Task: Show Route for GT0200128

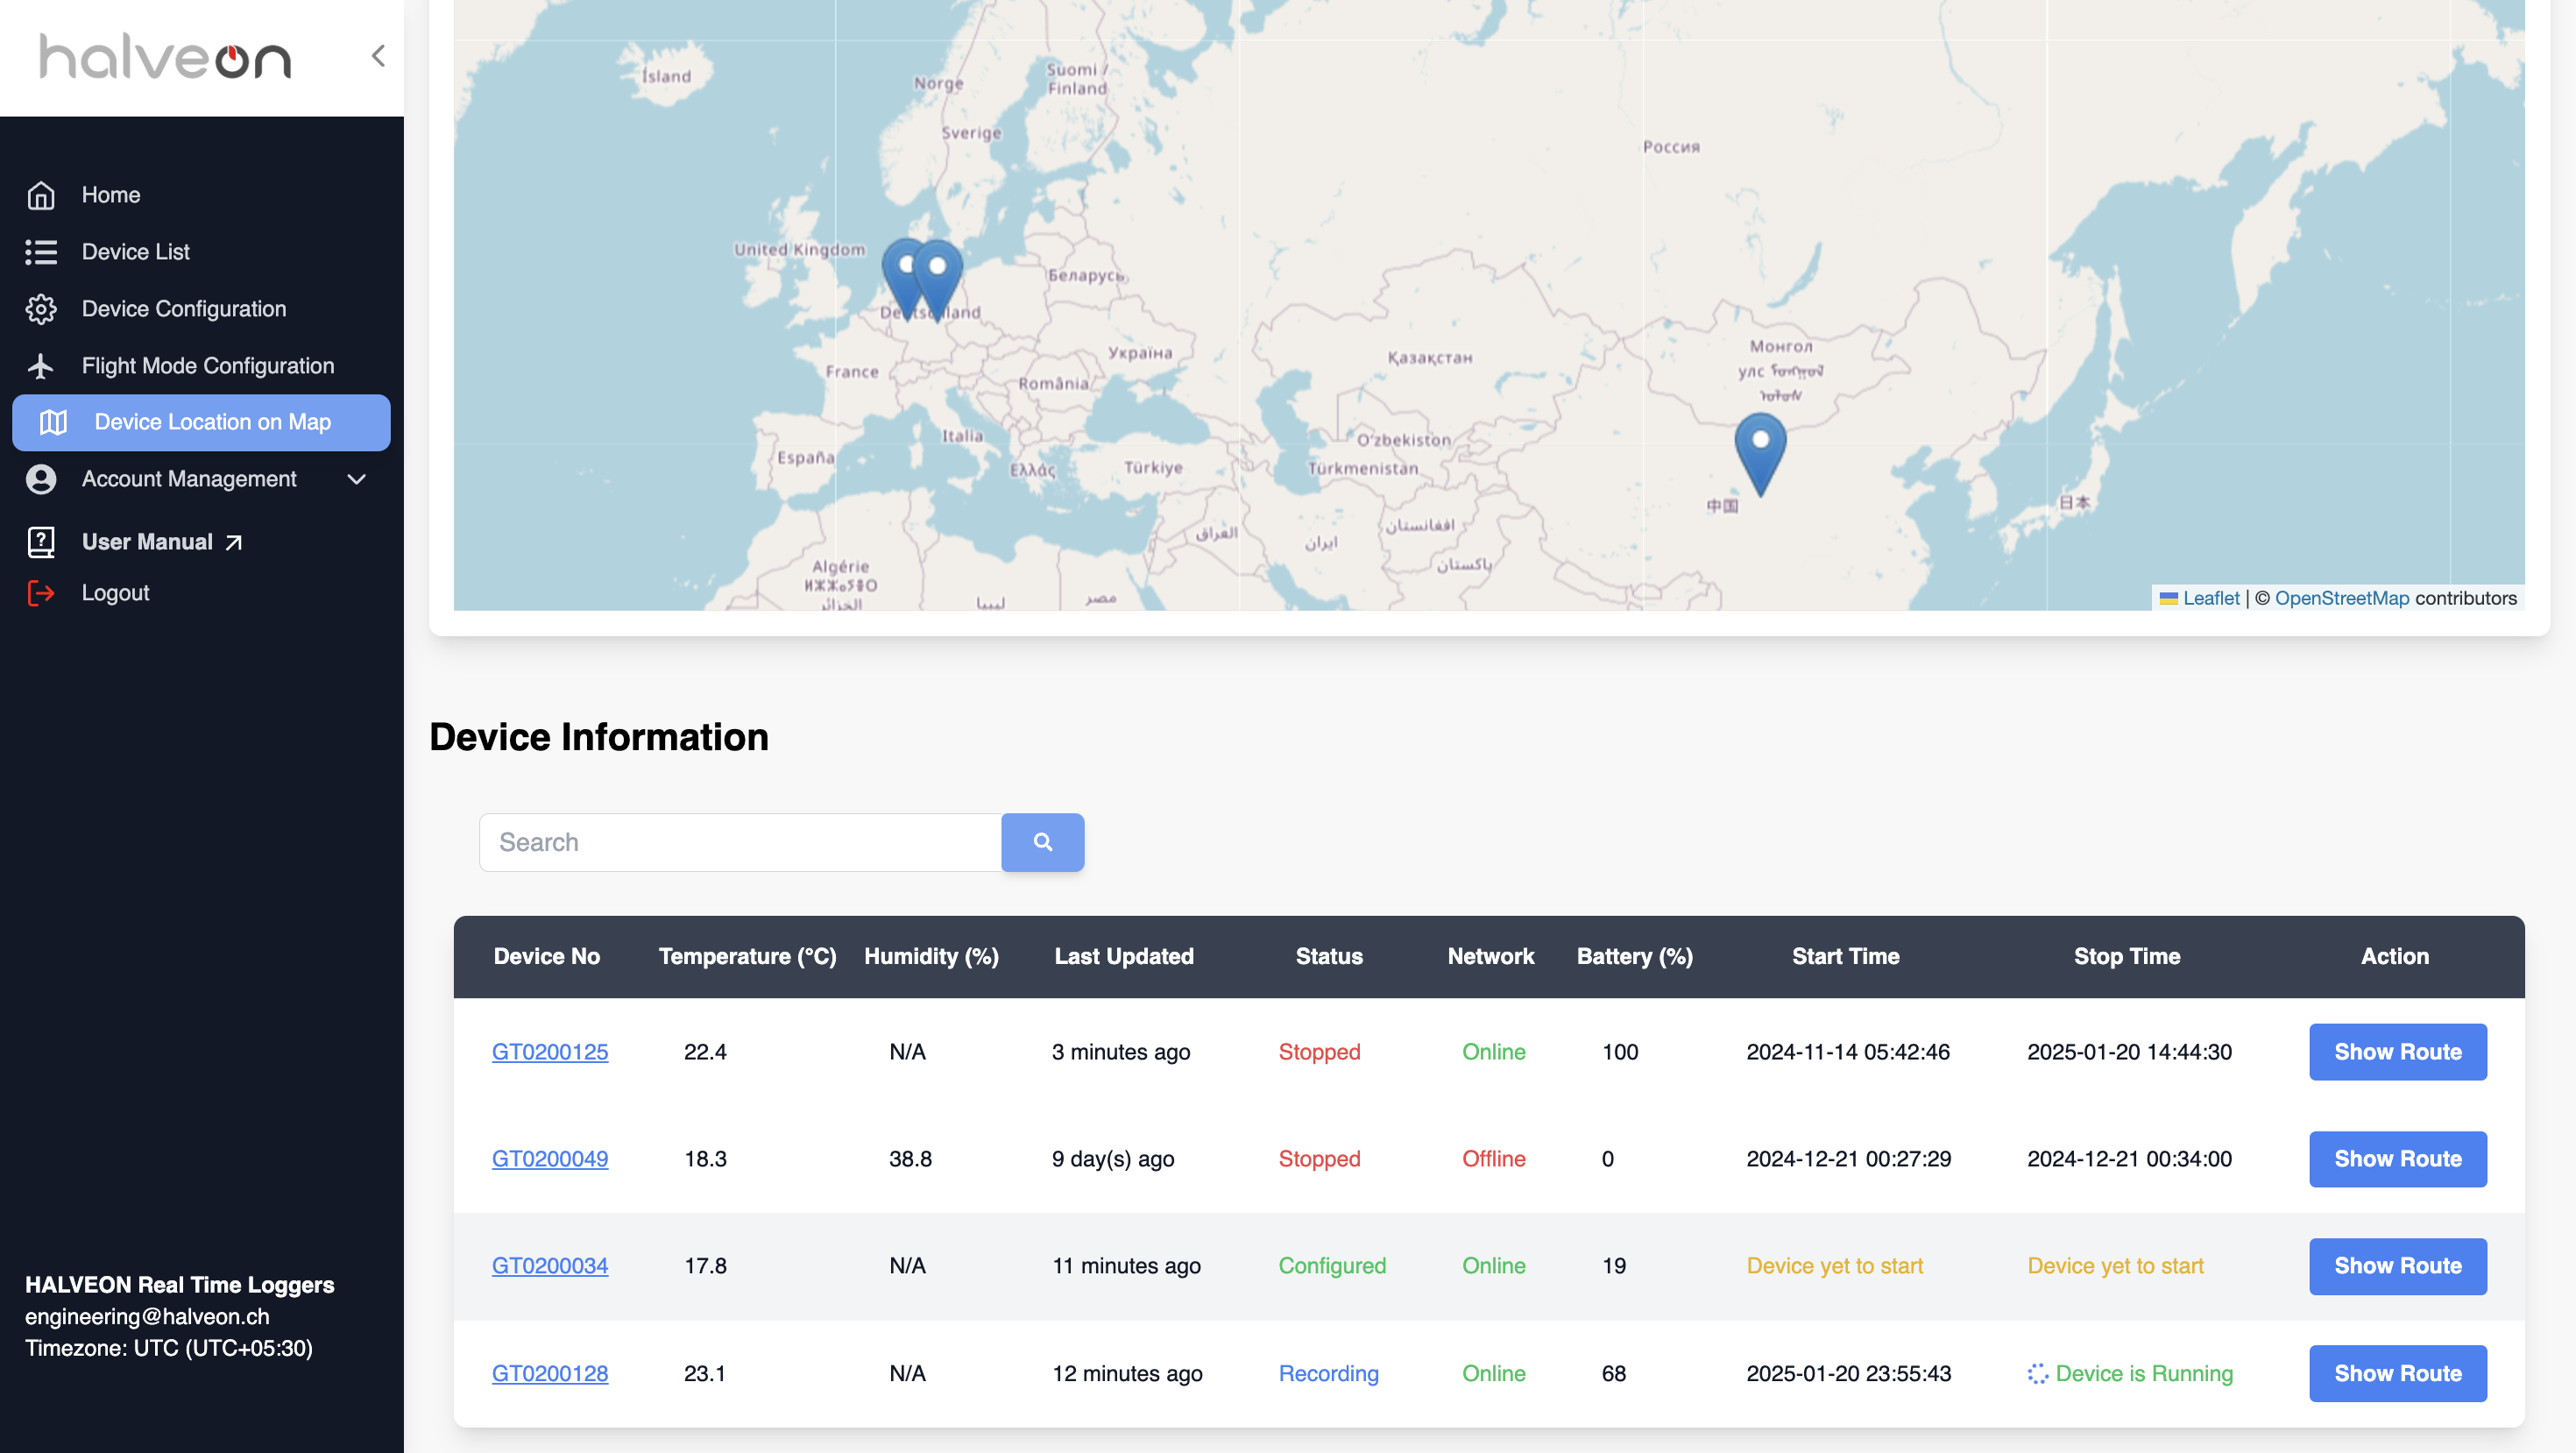Action: tap(2397, 1373)
